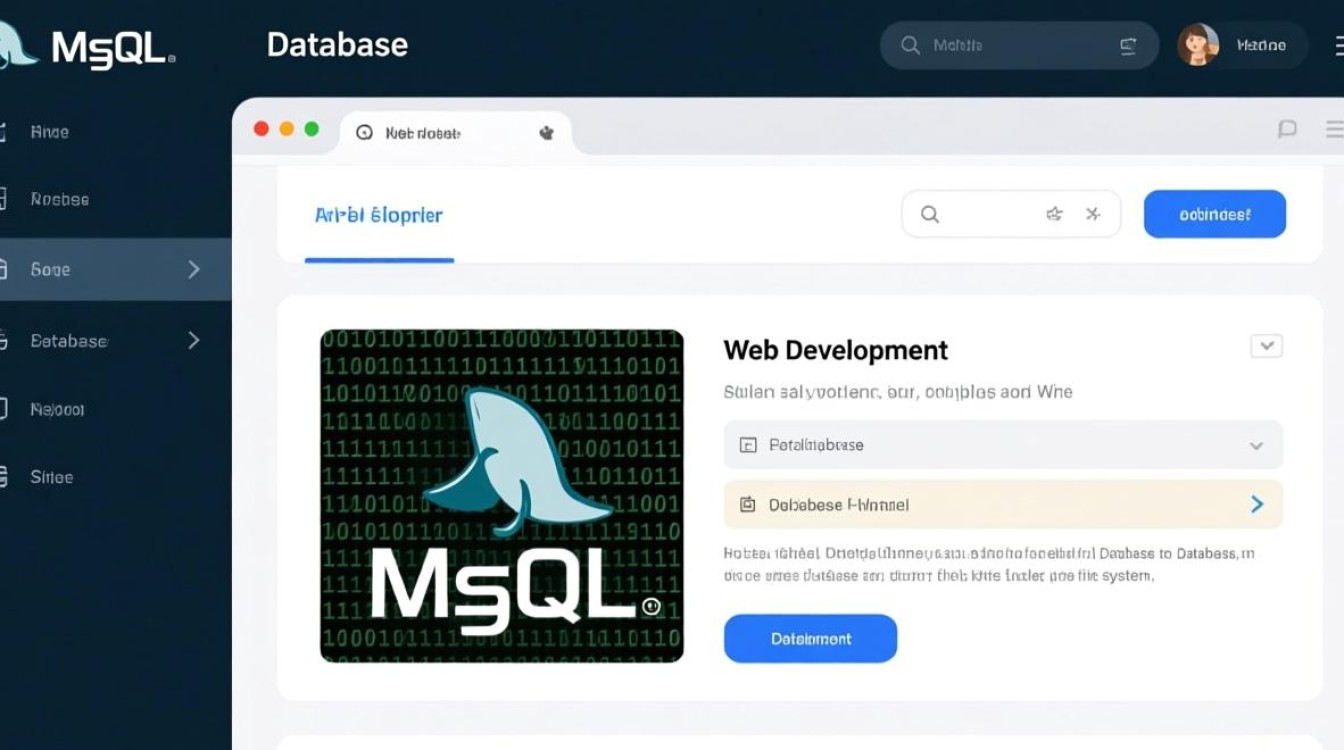Click the star icon beside the card search field

click(x=1053, y=213)
